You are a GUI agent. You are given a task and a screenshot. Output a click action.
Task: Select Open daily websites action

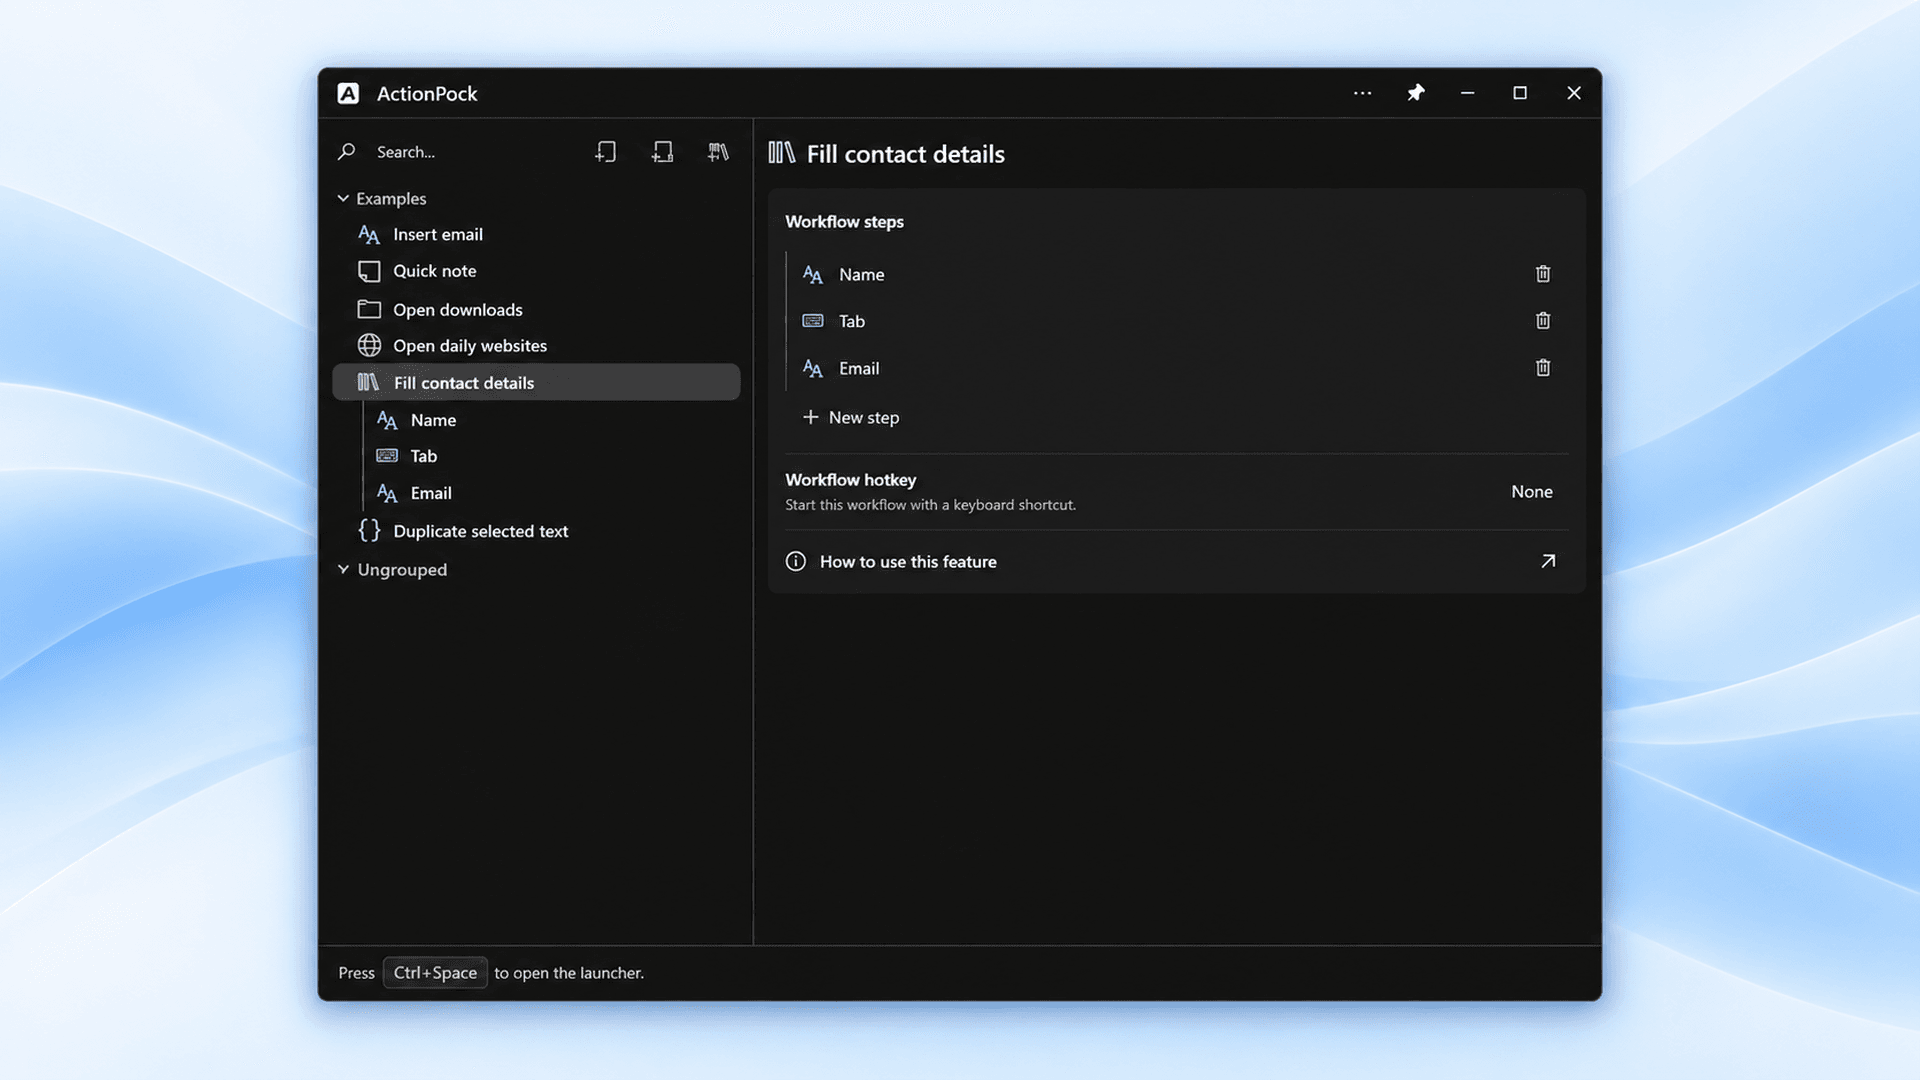(x=536, y=345)
